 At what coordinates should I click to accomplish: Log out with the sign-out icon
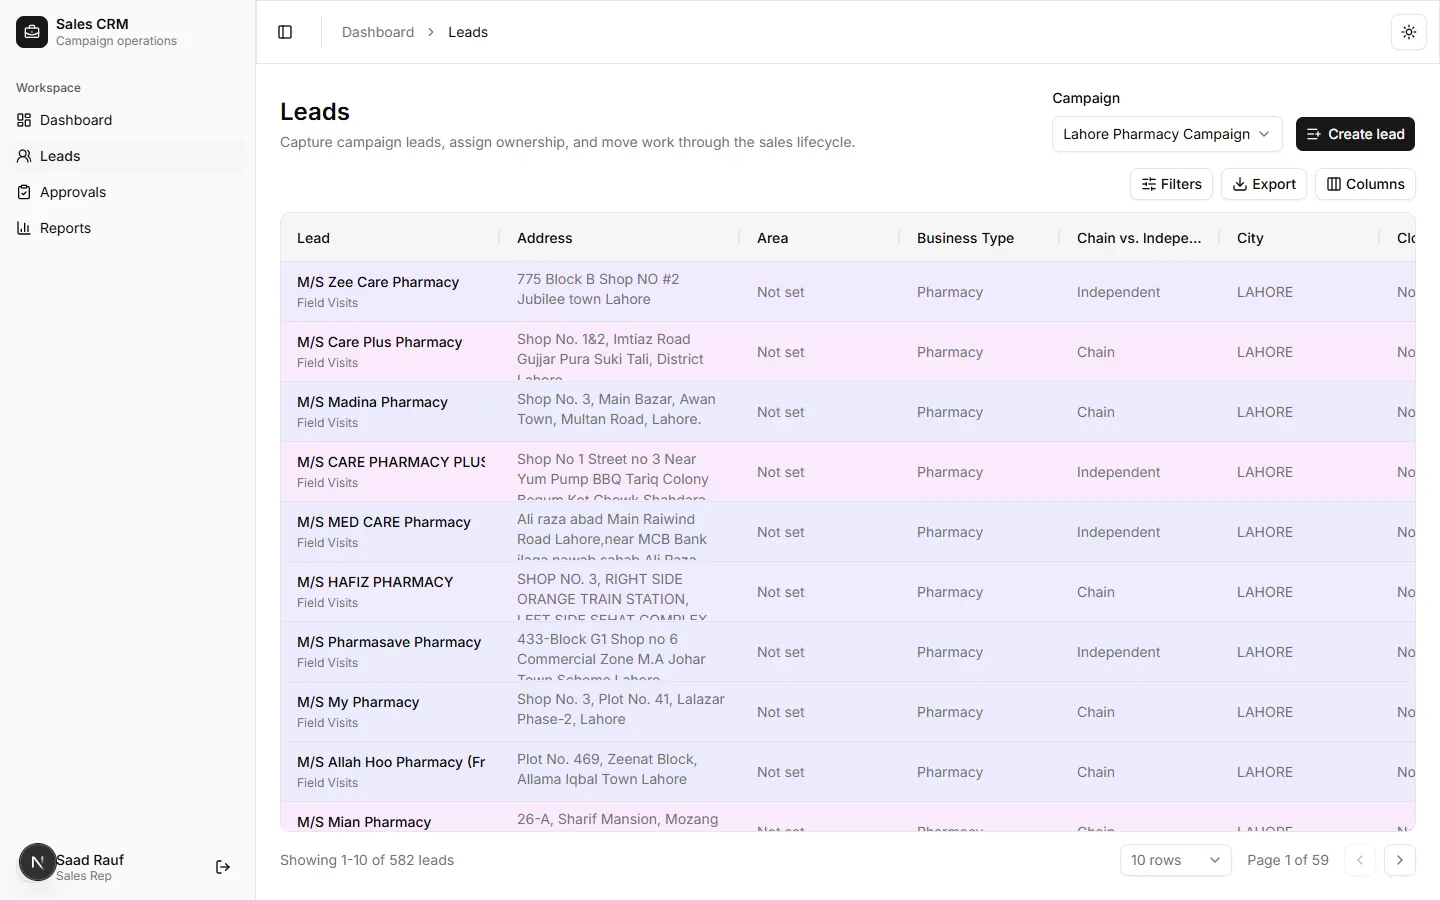click(x=223, y=867)
